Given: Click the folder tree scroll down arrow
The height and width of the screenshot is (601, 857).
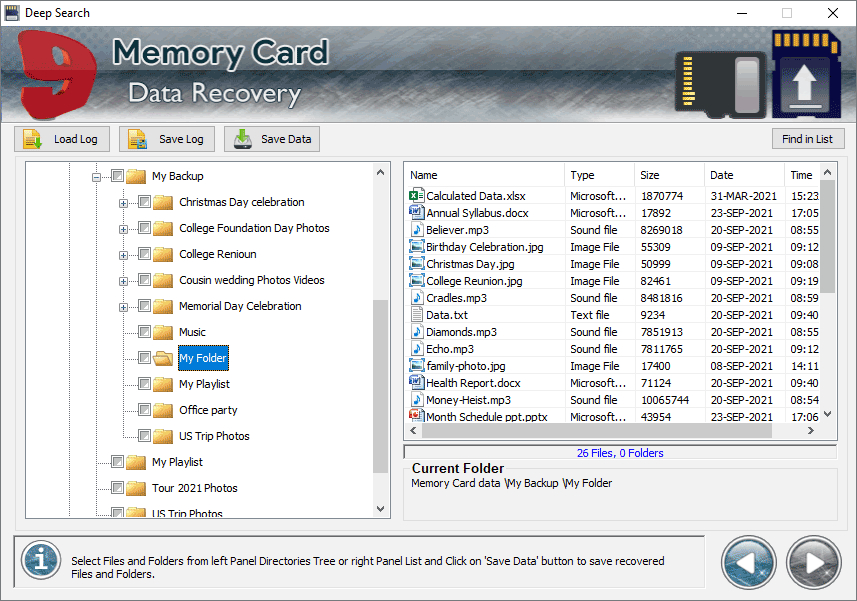Looking at the screenshot, I should click(x=380, y=509).
